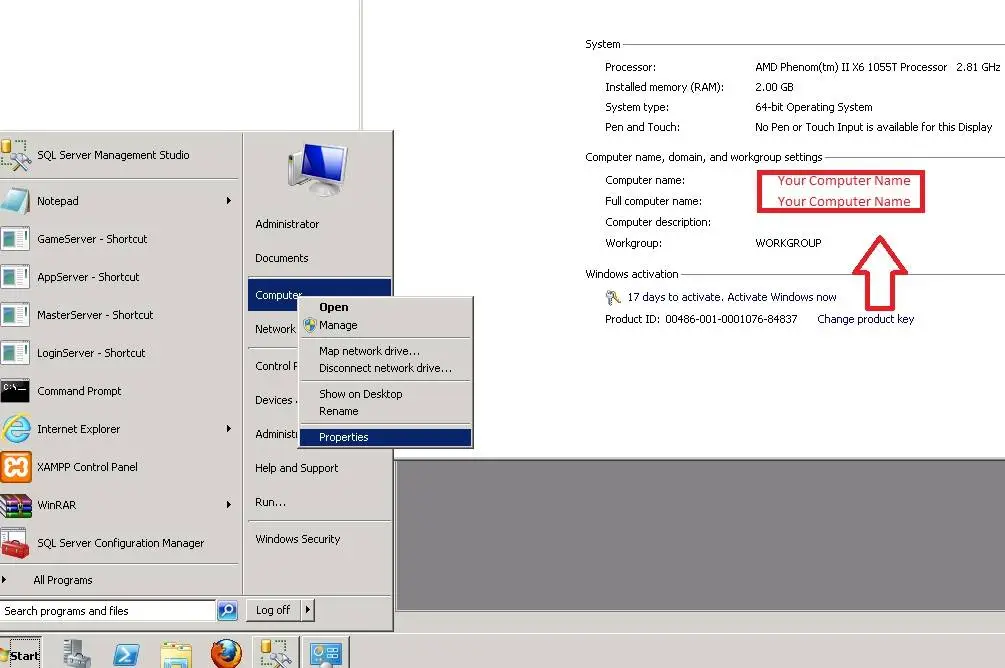Open Server Manager from taskbar
Image resolution: width=1005 pixels, height=668 pixels.
click(x=77, y=653)
